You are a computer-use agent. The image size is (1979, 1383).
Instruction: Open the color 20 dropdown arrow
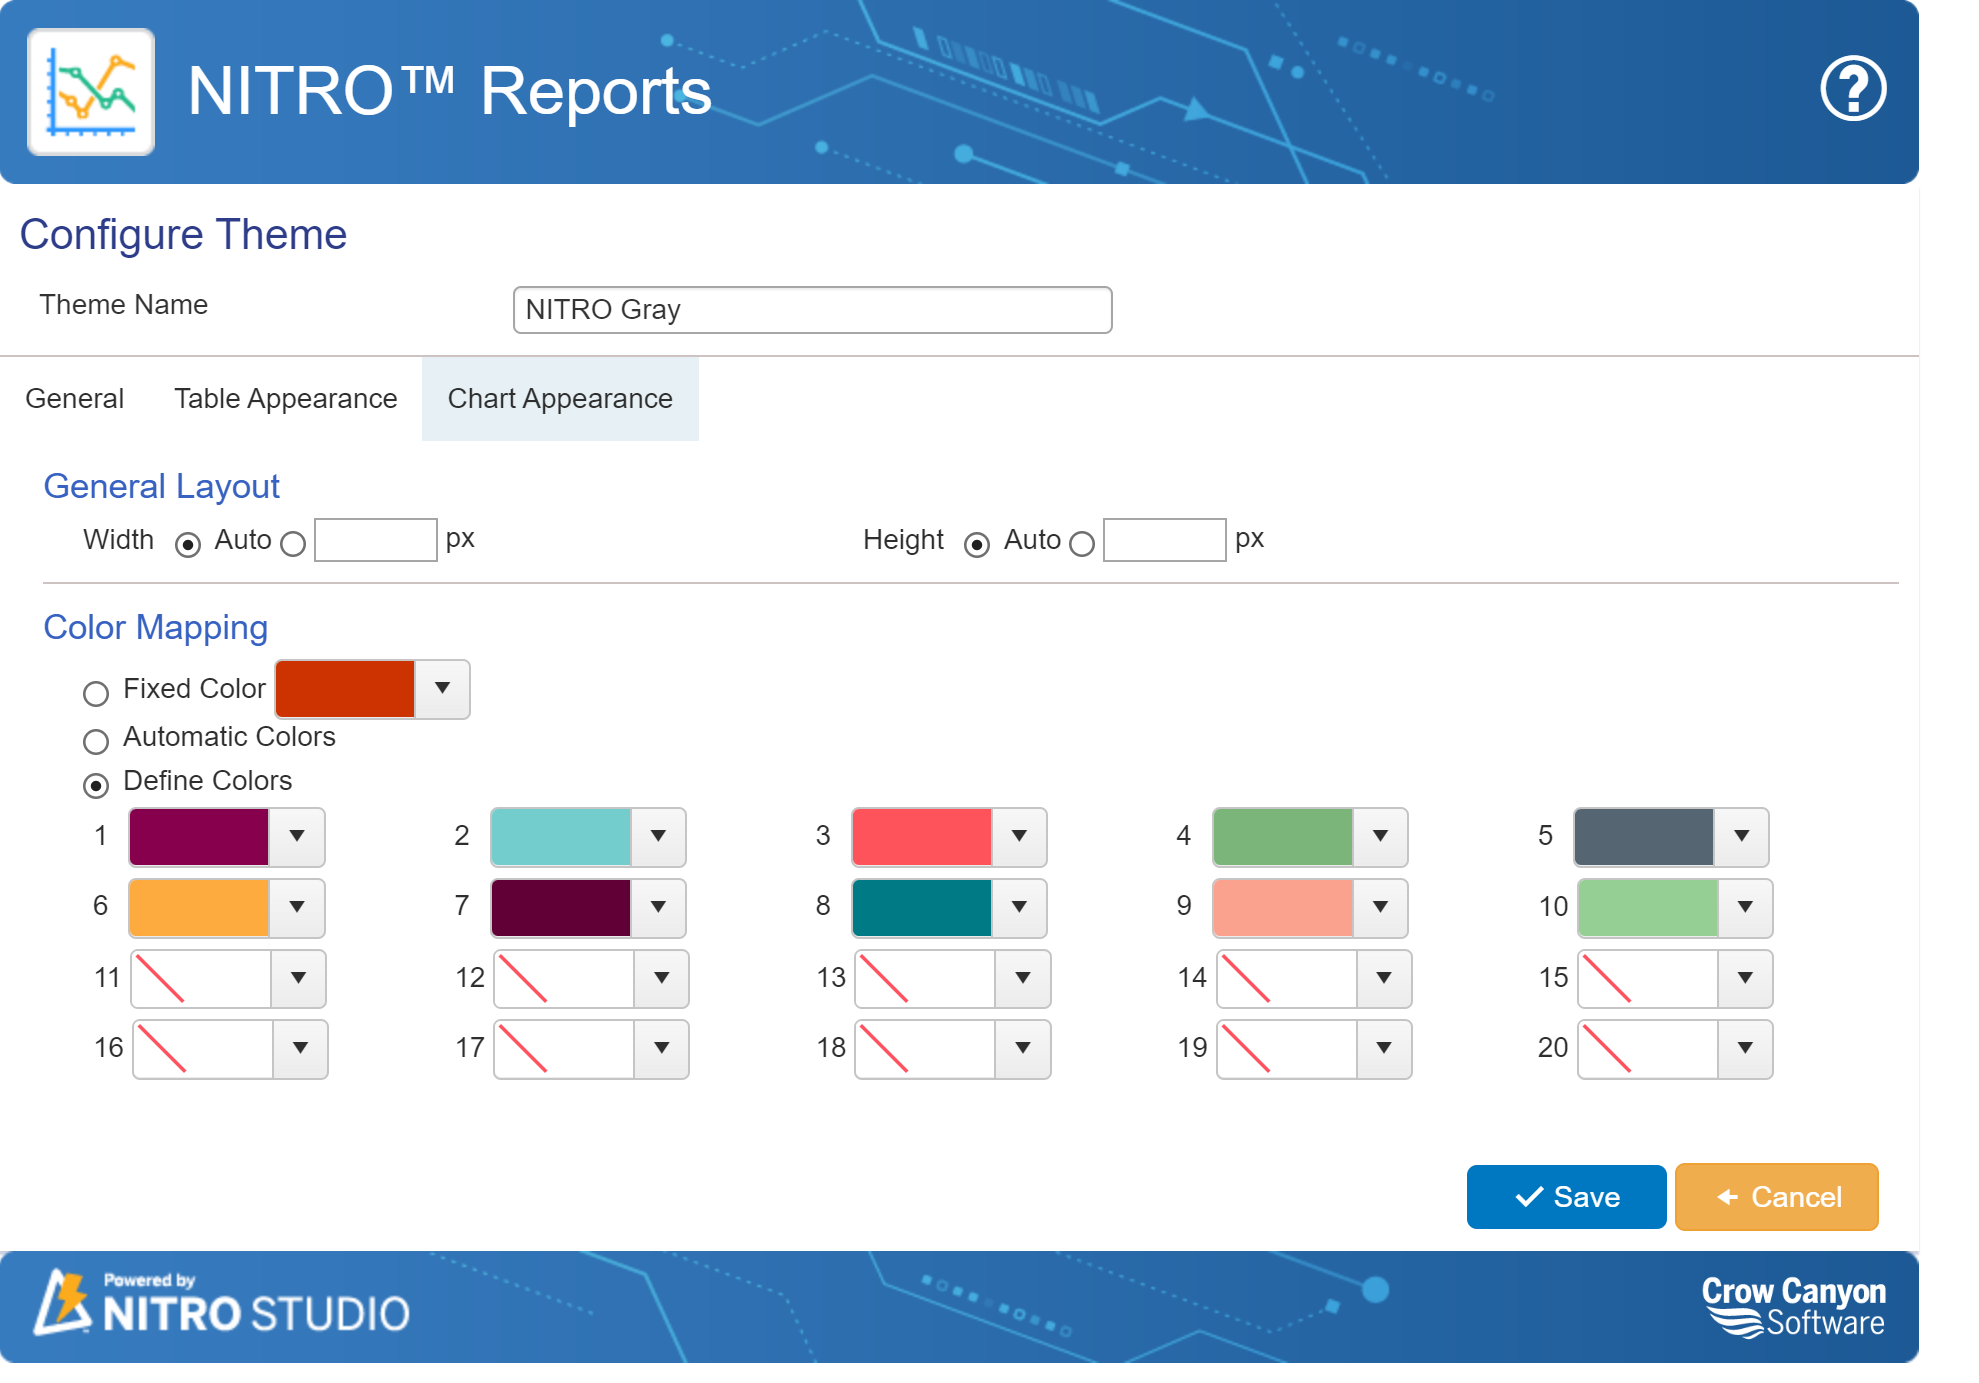1745,1049
